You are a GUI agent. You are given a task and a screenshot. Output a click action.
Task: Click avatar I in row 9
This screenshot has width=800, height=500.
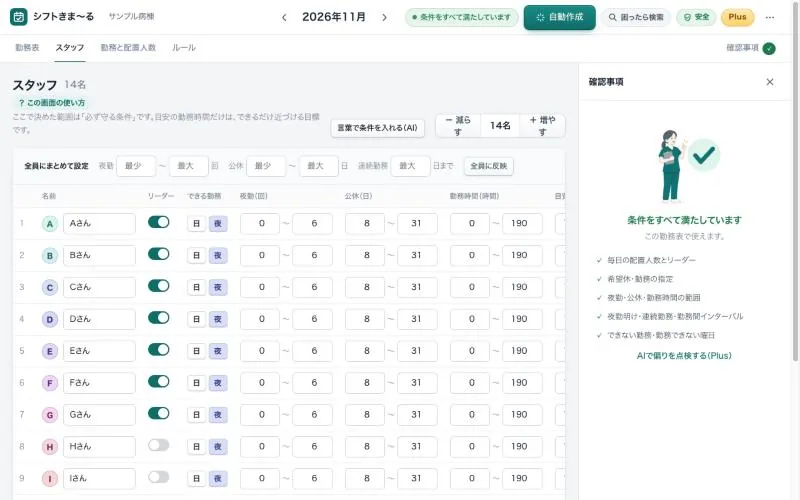click(x=49, y=479)
